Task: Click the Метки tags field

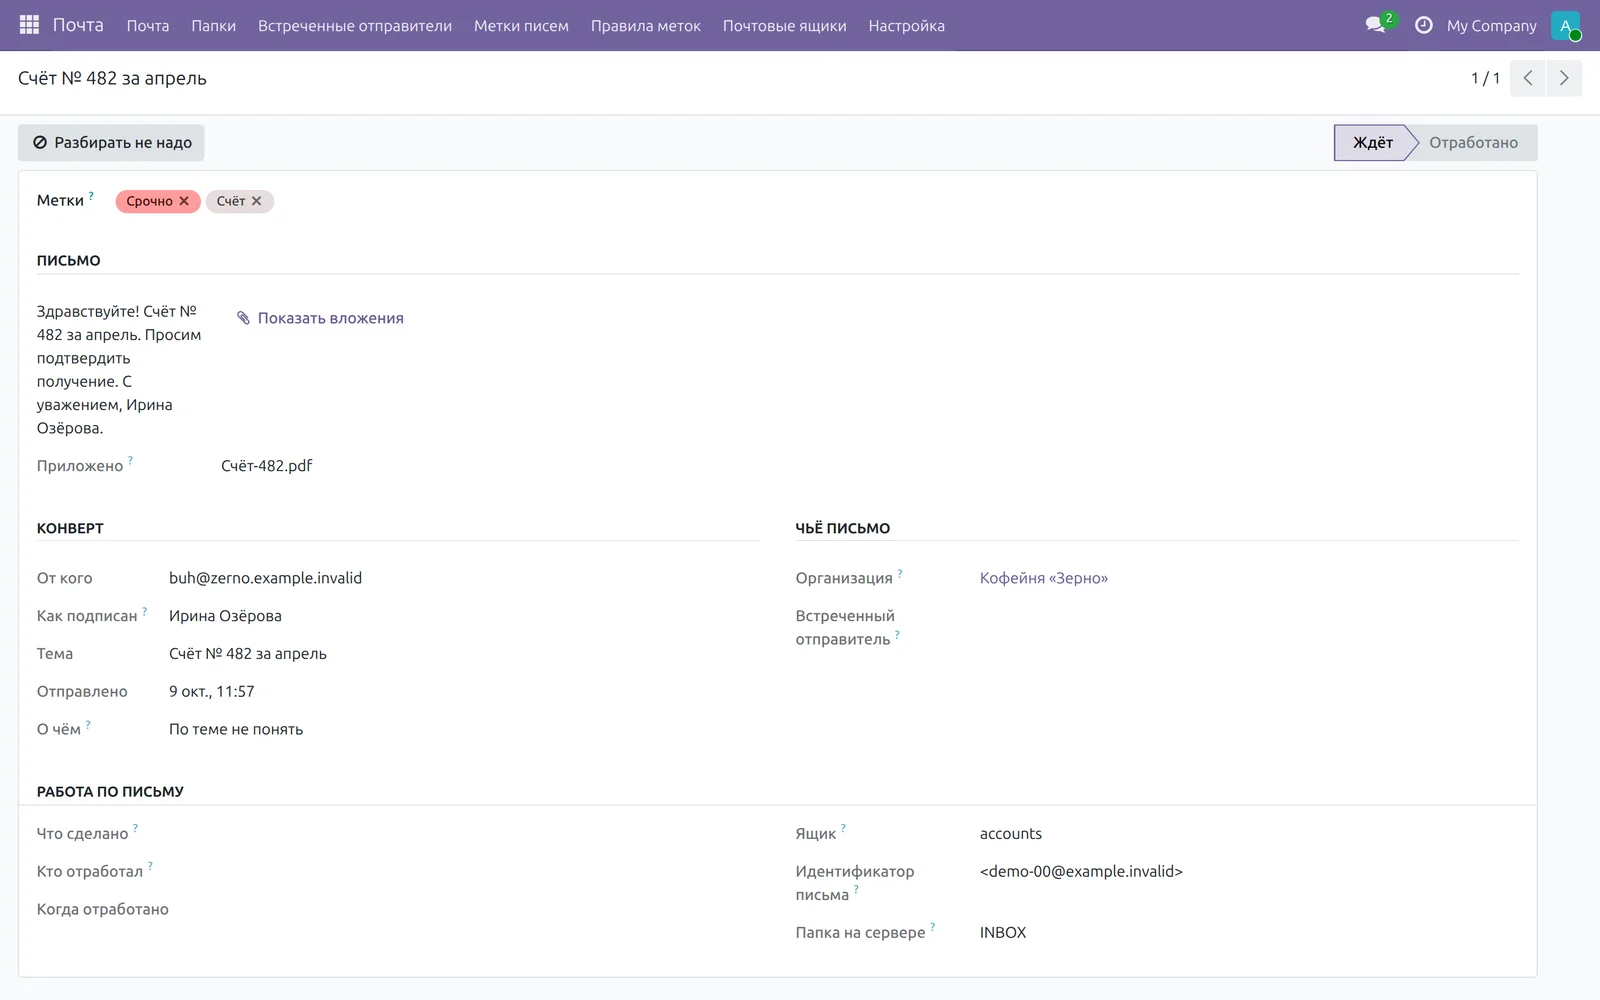Action: (x=817, y=201)
